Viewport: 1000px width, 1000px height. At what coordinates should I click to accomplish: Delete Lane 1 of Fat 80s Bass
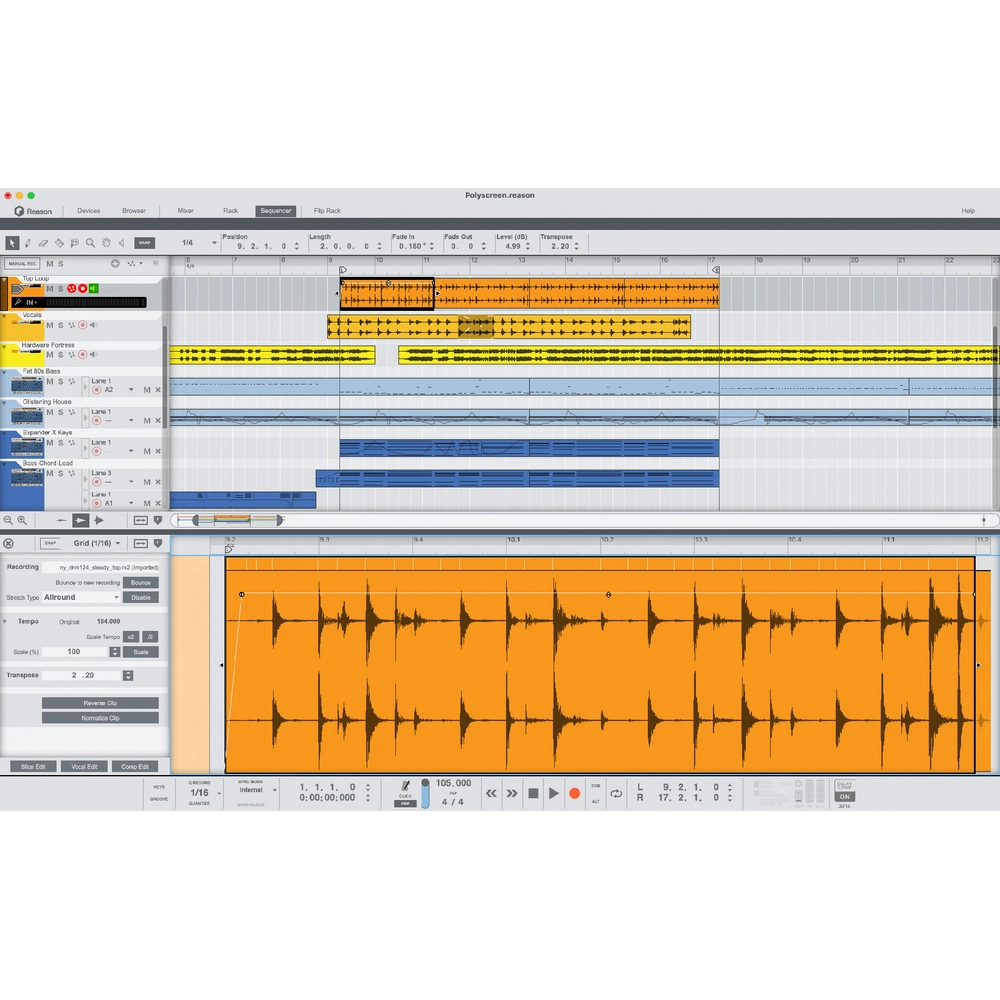tap(158, 390)
